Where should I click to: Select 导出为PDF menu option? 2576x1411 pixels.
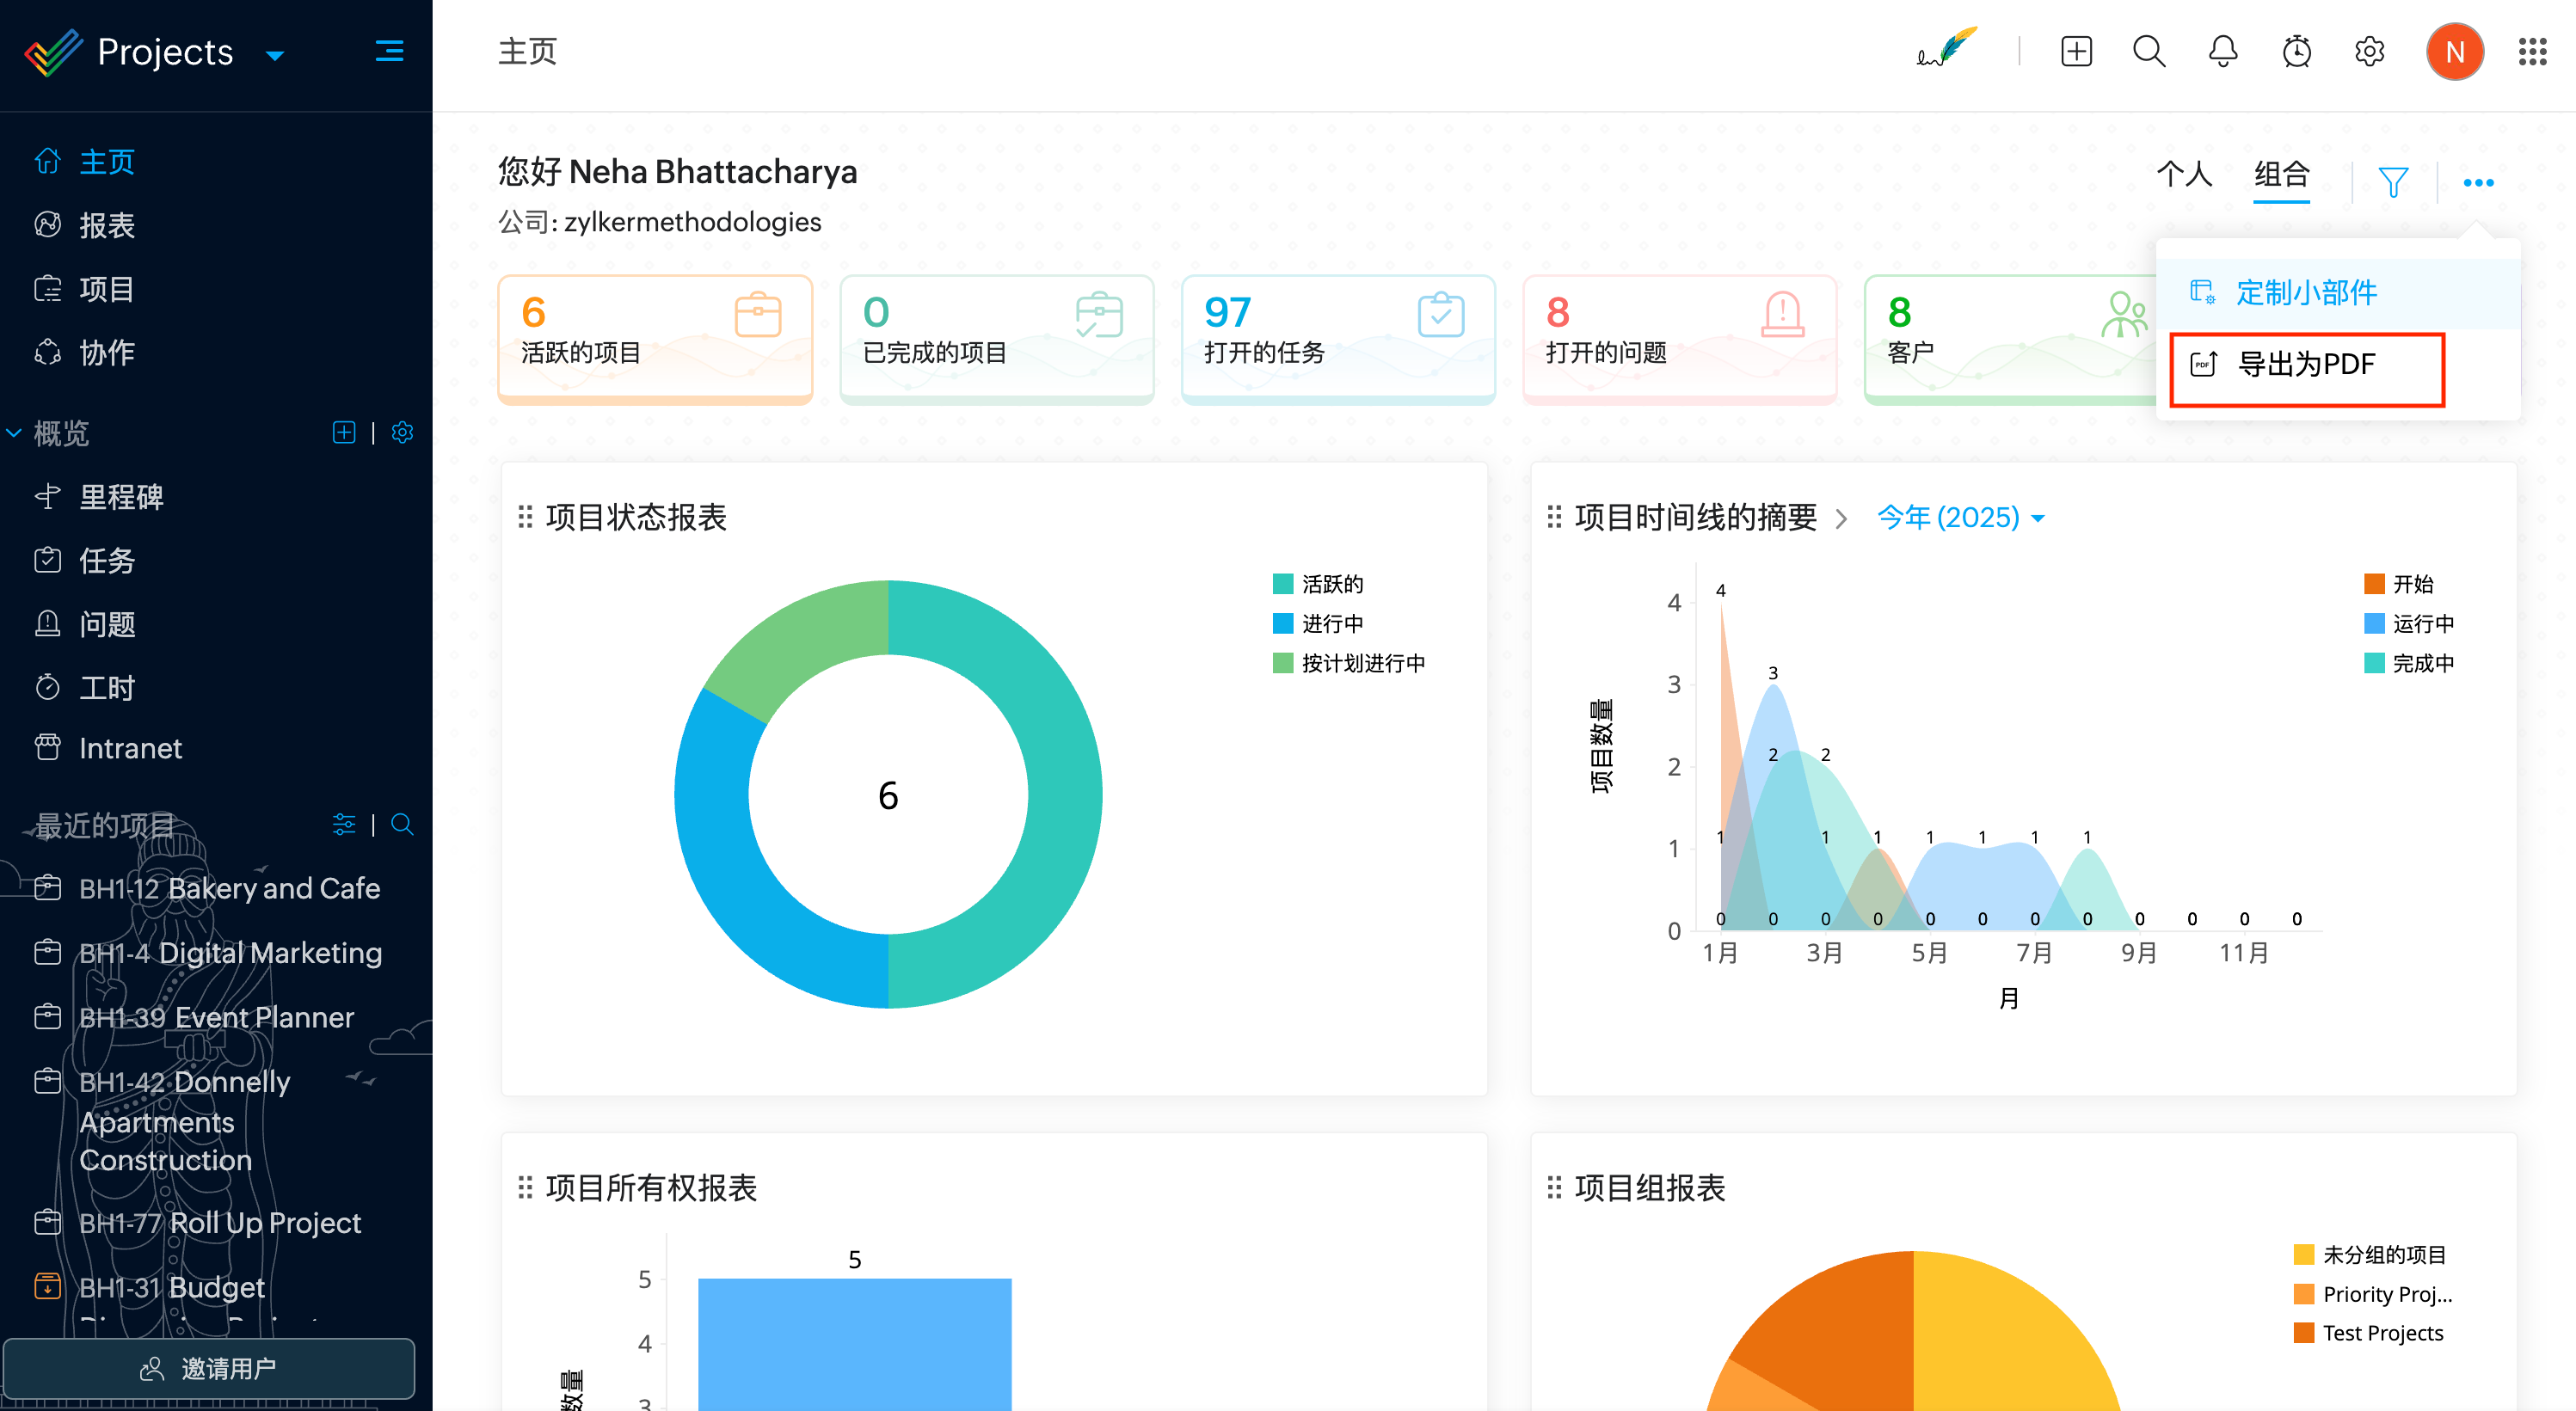tap(2305, 365)
